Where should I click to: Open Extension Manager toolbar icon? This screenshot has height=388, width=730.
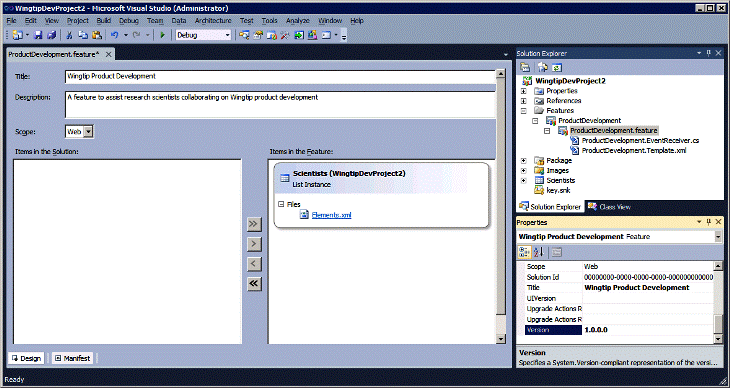tap(312, 35)
